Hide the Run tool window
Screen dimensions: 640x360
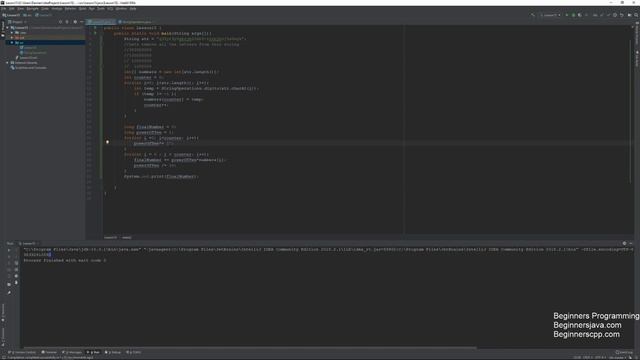(631, 243)
